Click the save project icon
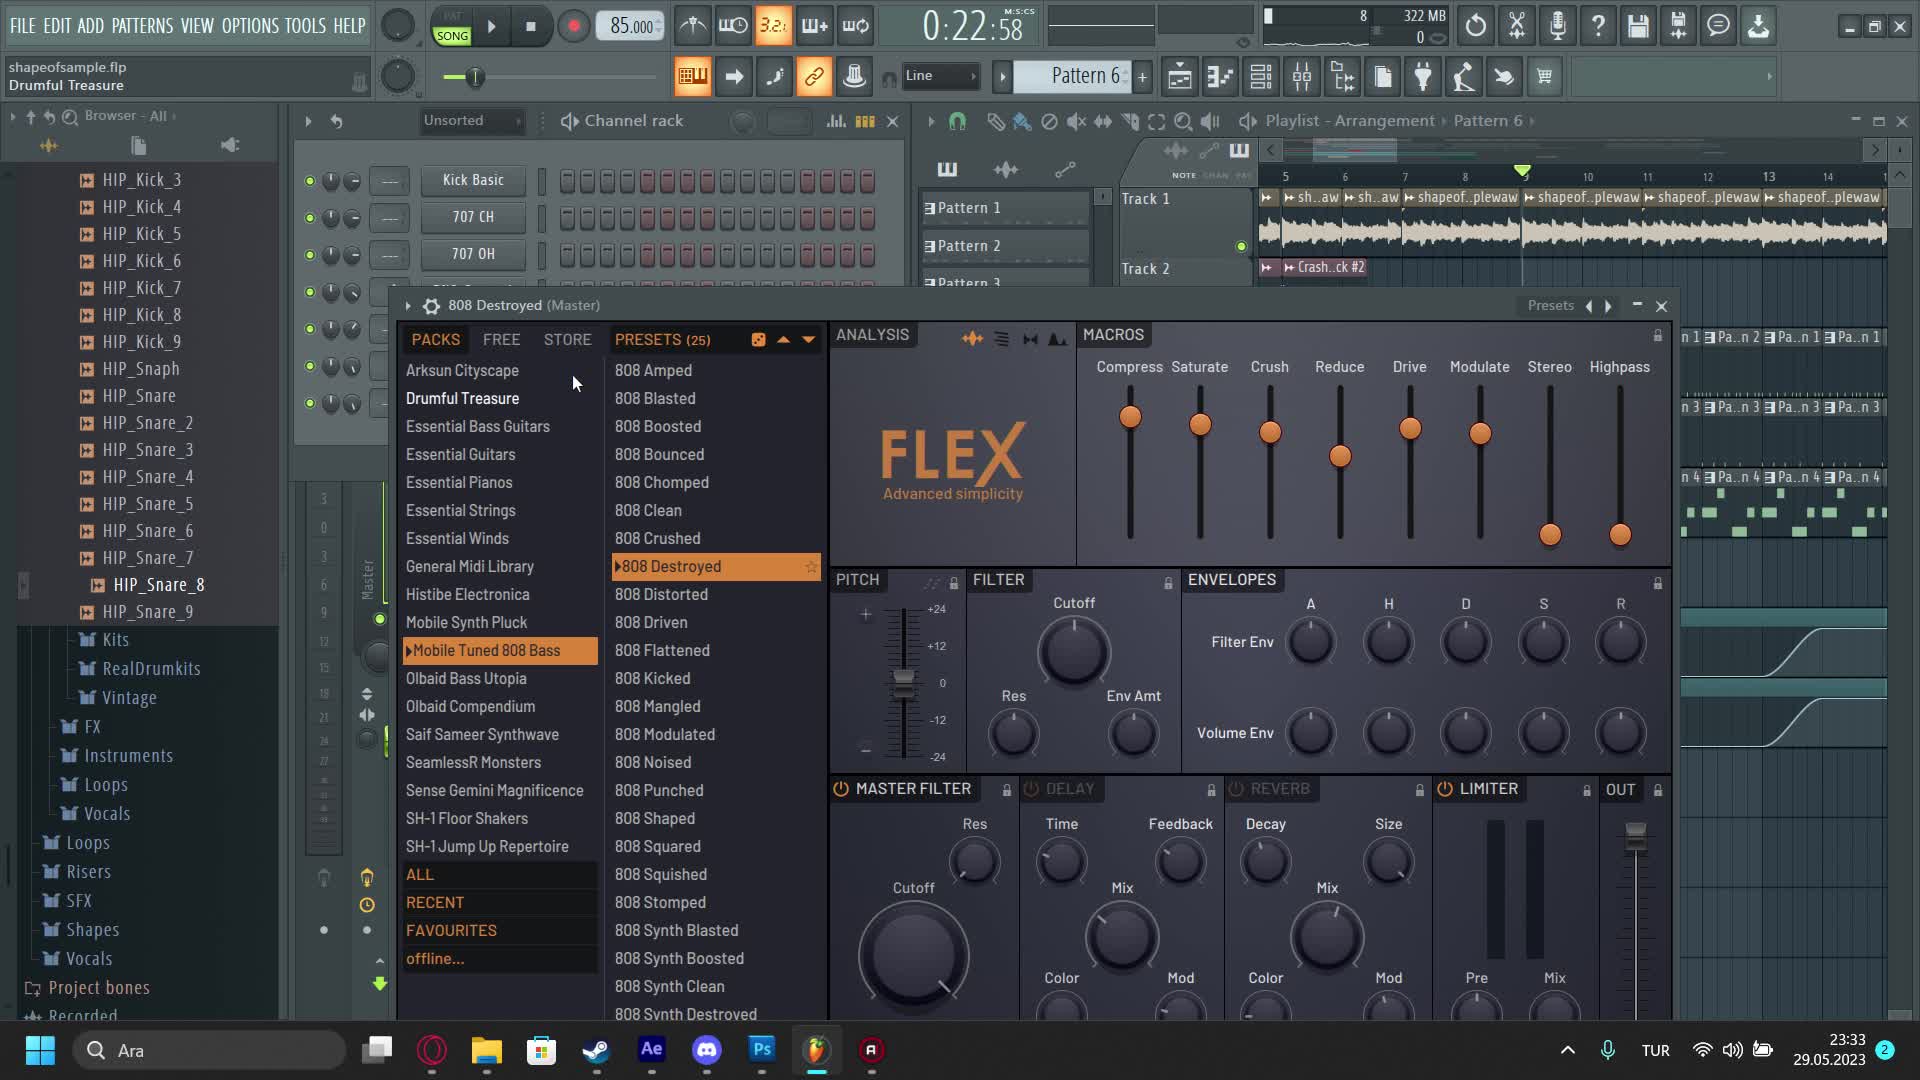 [x=1637, y=26]
